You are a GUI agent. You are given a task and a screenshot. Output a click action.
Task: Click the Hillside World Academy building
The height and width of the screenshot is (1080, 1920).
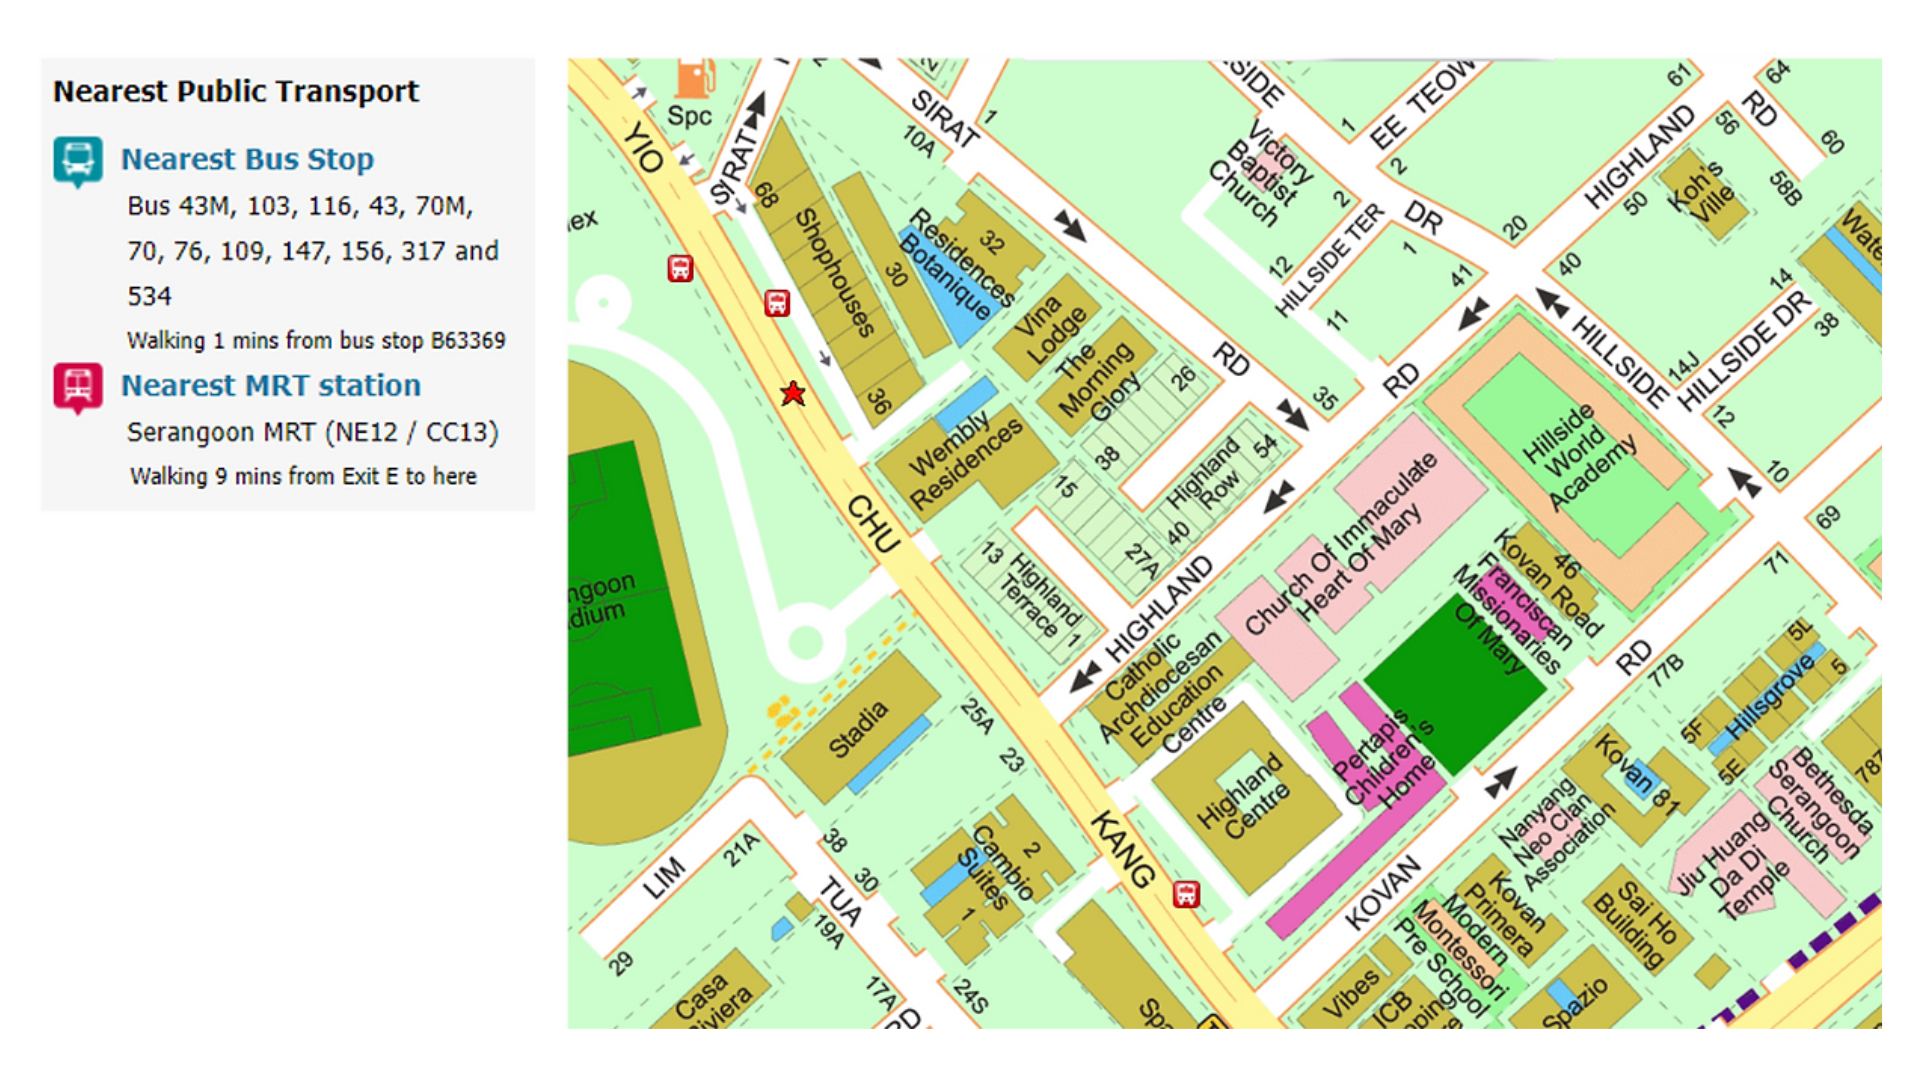1578,455
